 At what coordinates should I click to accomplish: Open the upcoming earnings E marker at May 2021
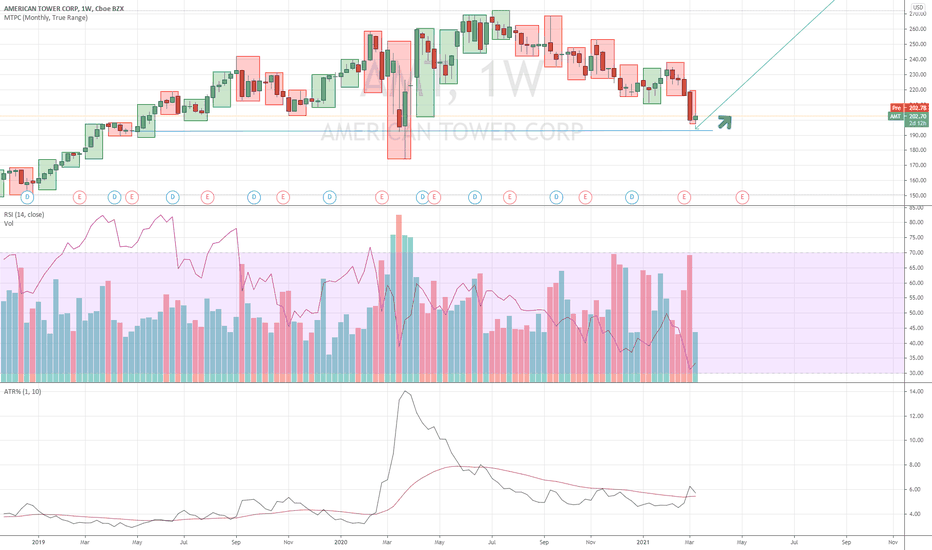click(742, 197)
